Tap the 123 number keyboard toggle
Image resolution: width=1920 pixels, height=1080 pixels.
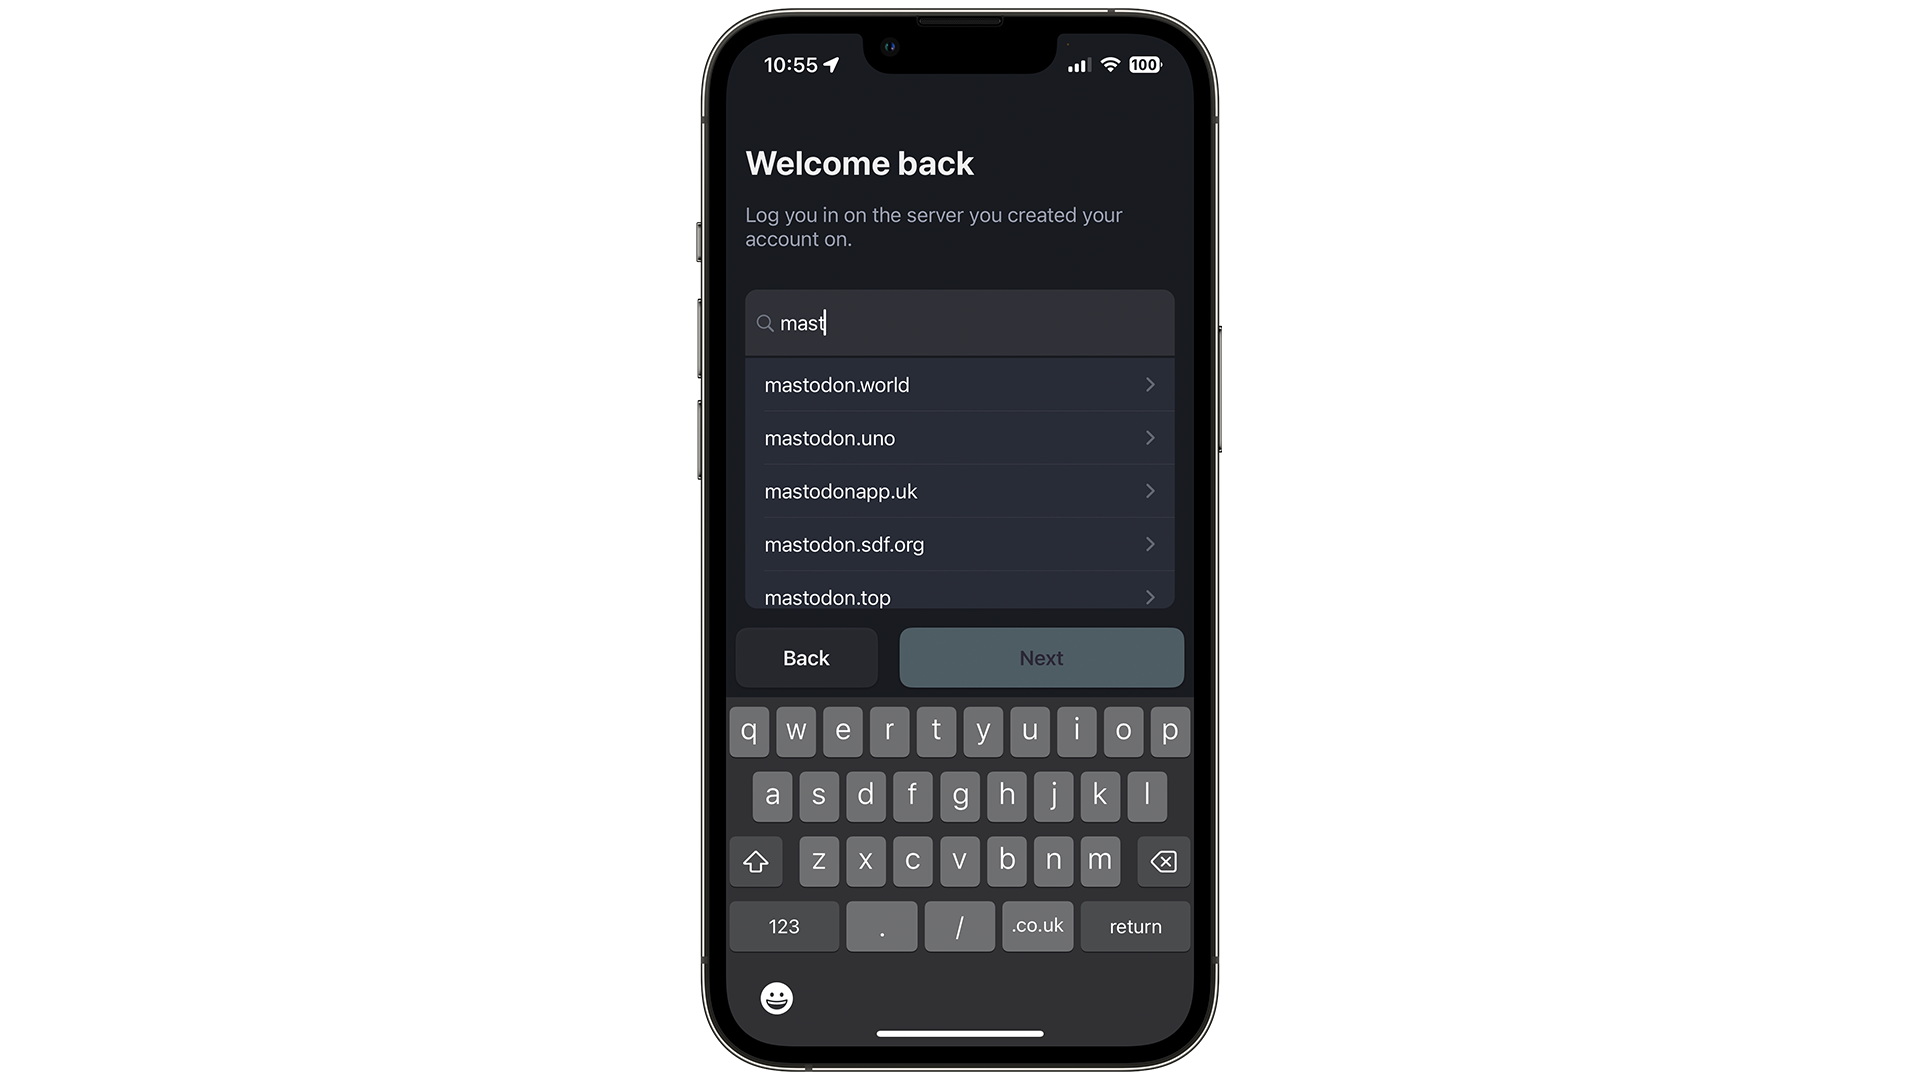[x=786, y=926]
